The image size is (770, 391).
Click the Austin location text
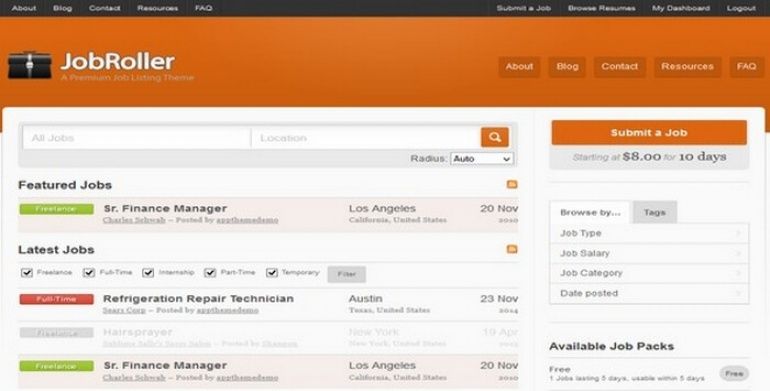click(365, 299)
